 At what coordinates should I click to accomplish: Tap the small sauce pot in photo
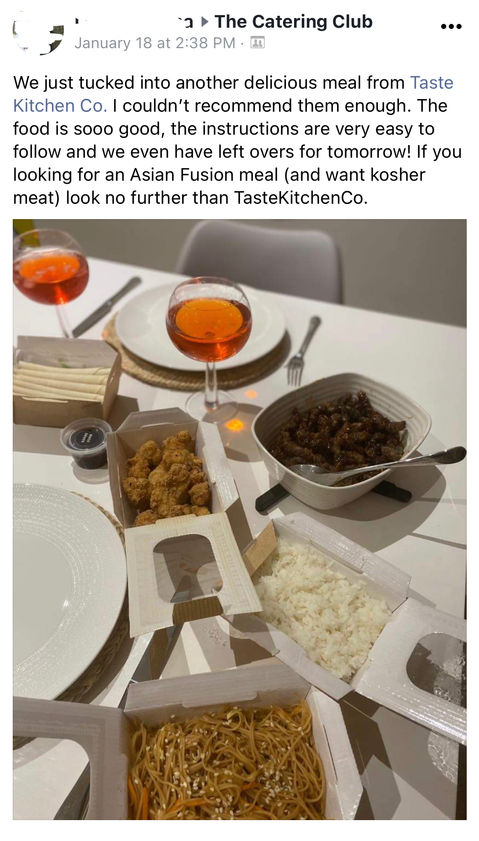click(x=86, y=443)
